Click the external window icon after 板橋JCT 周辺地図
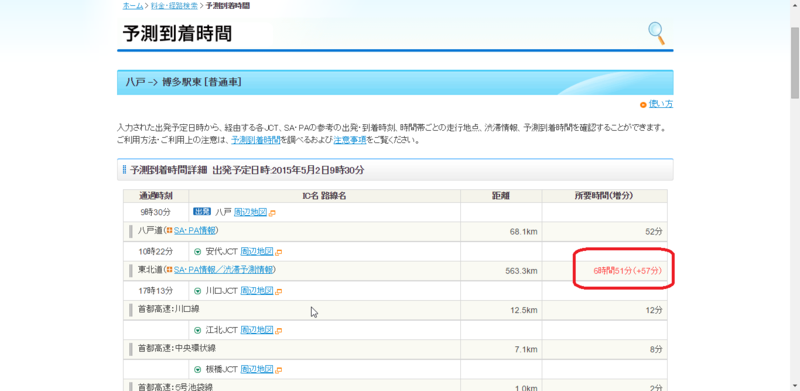The image size is (800, 391). [x=279, y=370]
